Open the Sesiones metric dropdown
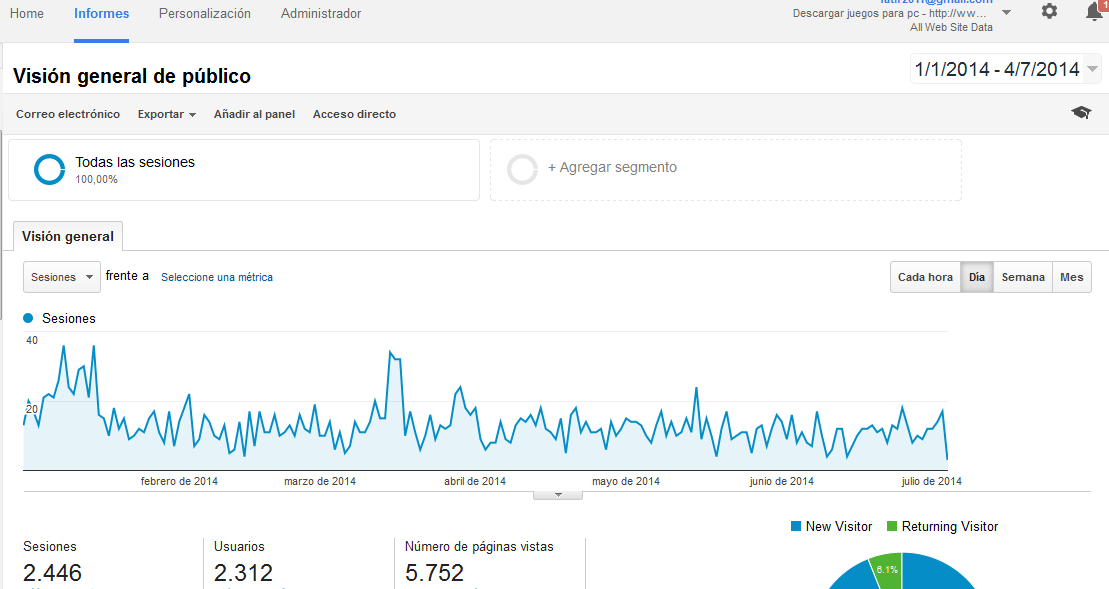This screenshot has width=1109, height=589. pos(62,277)
